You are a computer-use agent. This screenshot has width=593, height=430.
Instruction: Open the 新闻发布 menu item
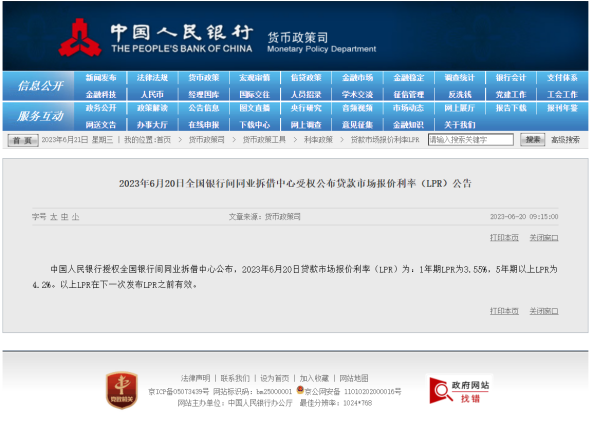[x=101, y=78]
